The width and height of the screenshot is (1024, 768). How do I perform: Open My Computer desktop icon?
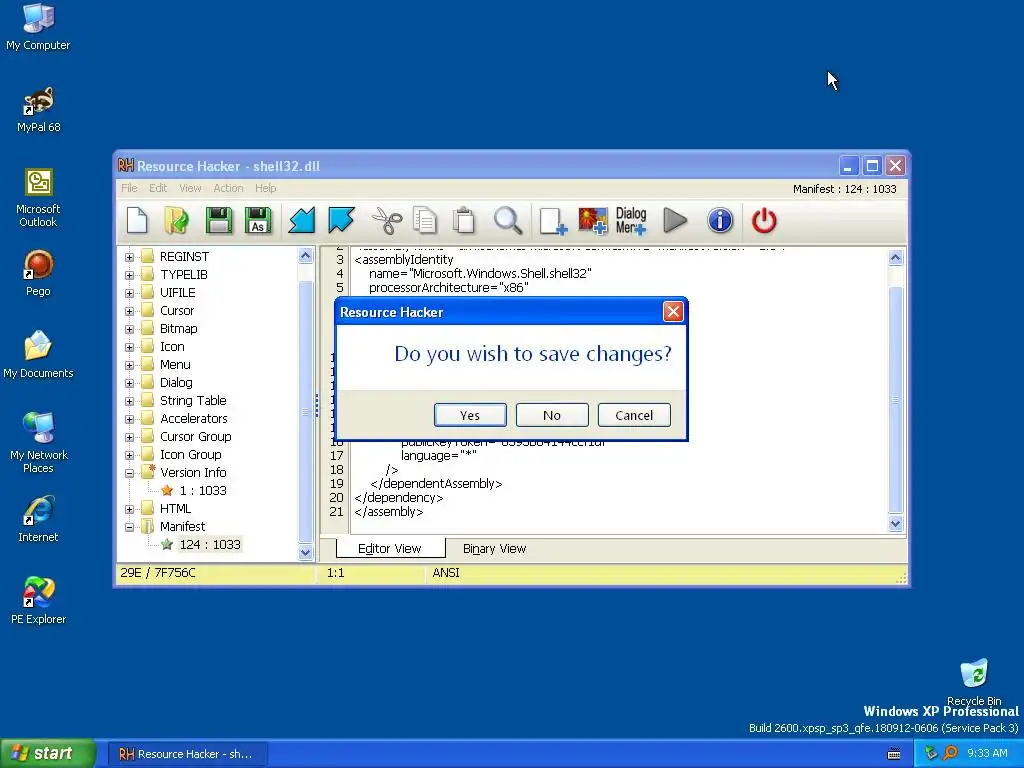click(38, 27)
